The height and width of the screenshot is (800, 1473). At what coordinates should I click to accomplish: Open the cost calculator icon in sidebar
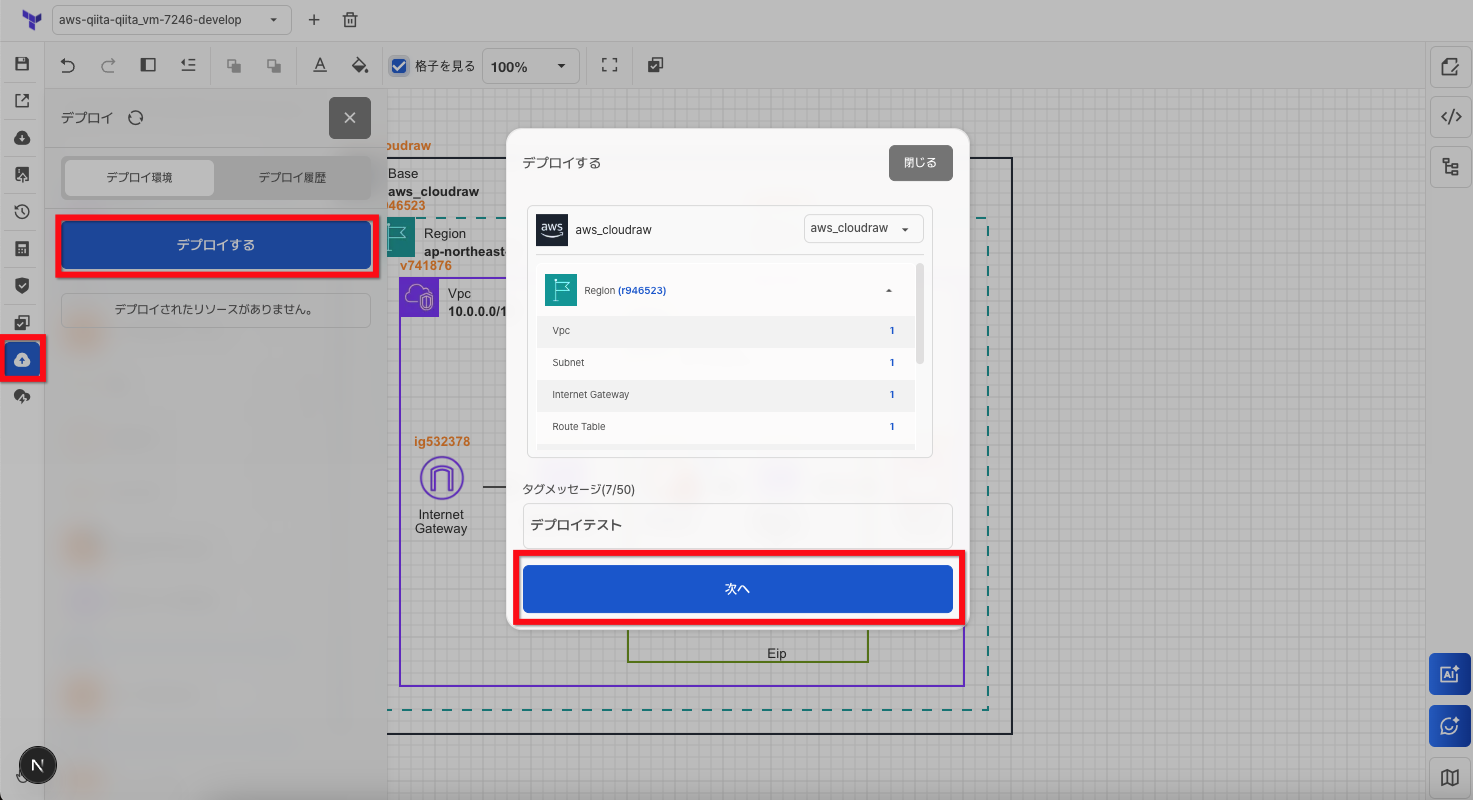coord(22,249)
